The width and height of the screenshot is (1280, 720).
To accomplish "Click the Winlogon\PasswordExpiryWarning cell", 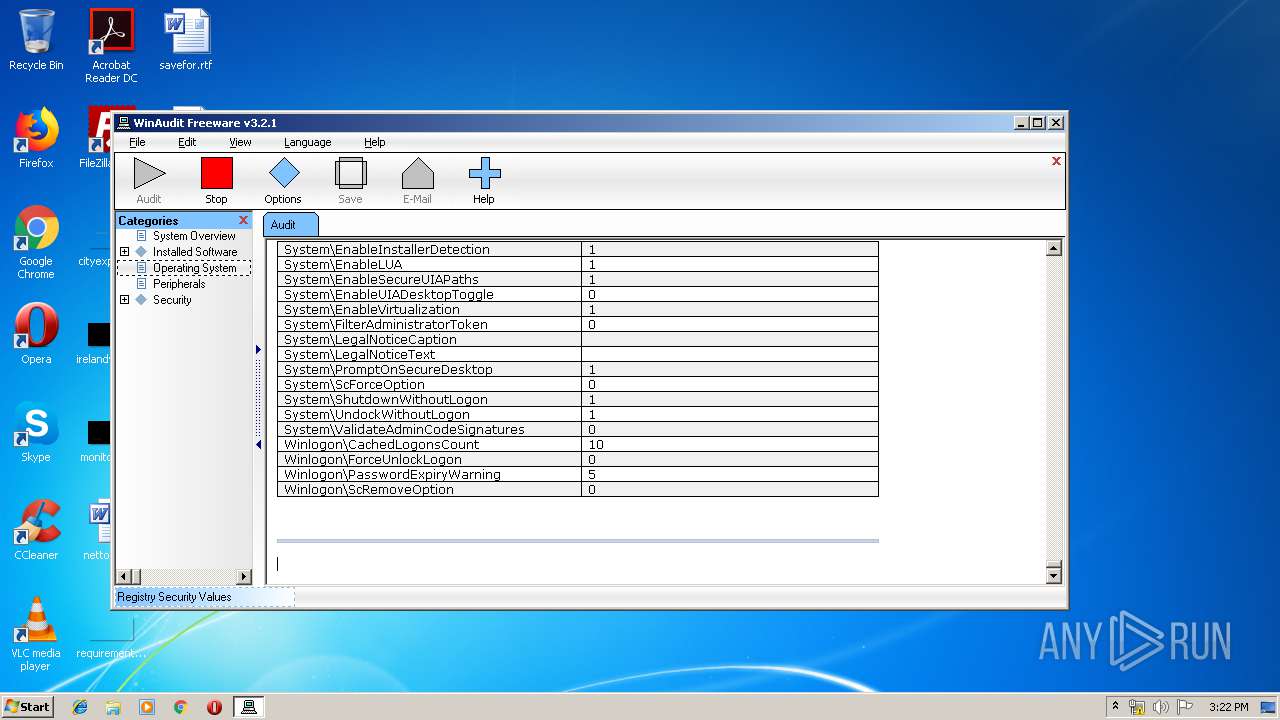I will pyautogui.click(x=430, y=474).
